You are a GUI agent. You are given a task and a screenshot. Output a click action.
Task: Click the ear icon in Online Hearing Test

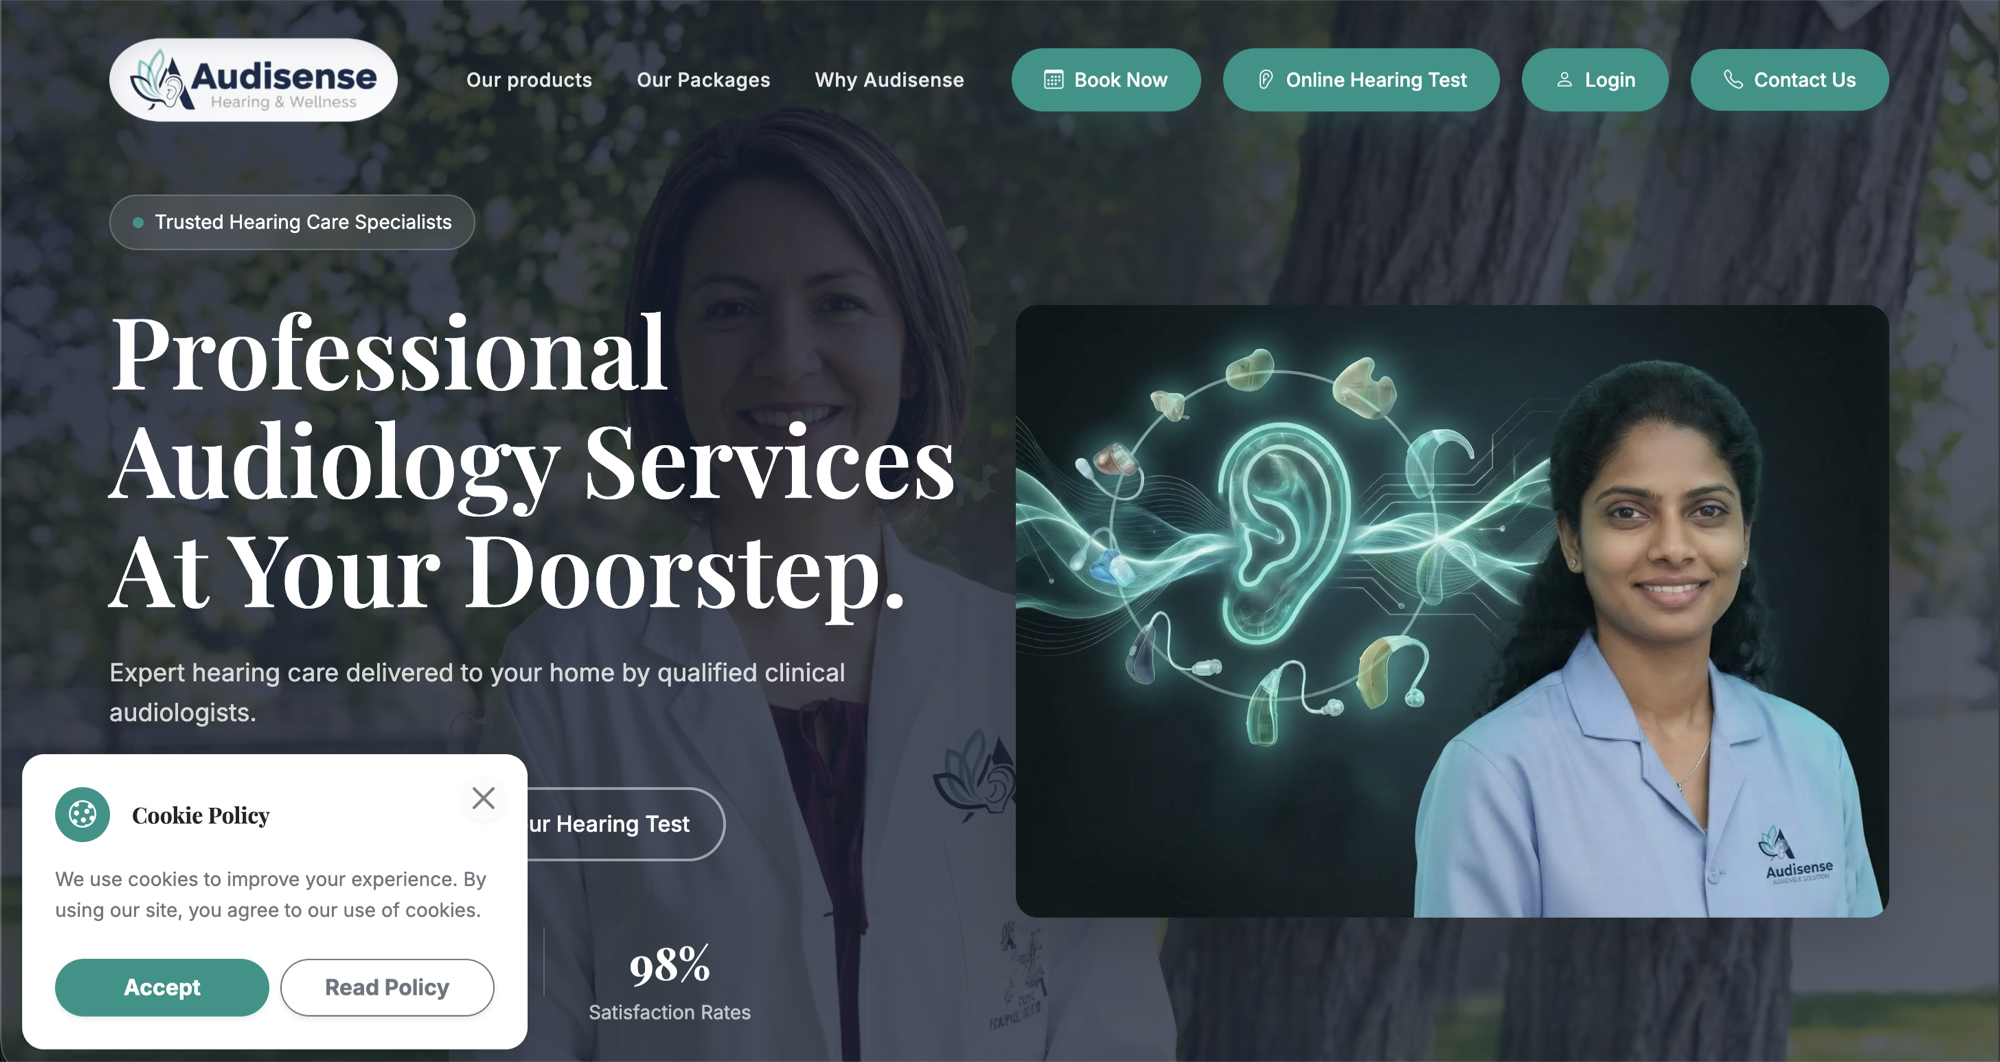1265,80
